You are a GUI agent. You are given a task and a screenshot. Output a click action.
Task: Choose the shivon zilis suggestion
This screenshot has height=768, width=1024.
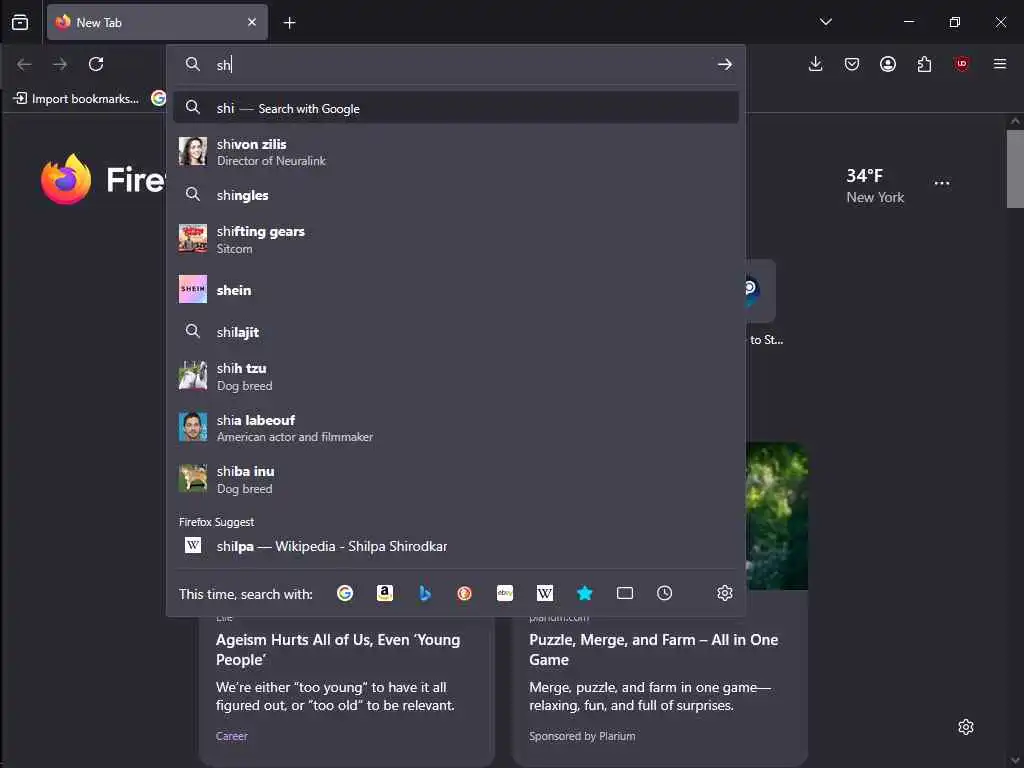pyautogui.click(x=456, y=152)
